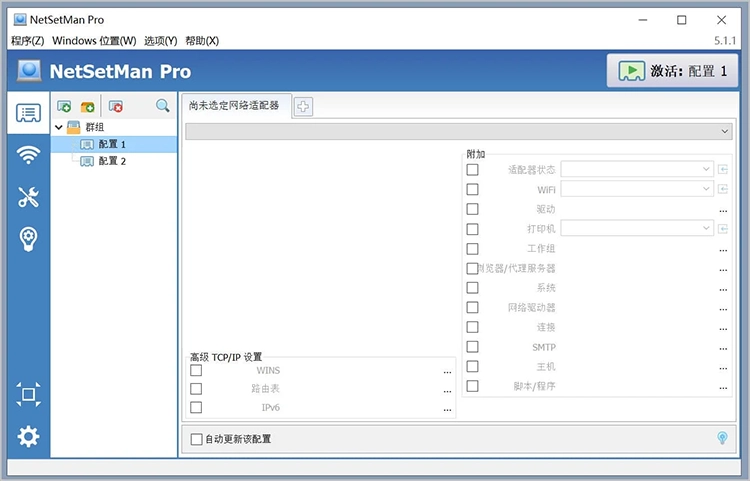Screen dimensions: 750x481
Task: Open the 选项(Y) menu
Action: [x=161, y=41]
